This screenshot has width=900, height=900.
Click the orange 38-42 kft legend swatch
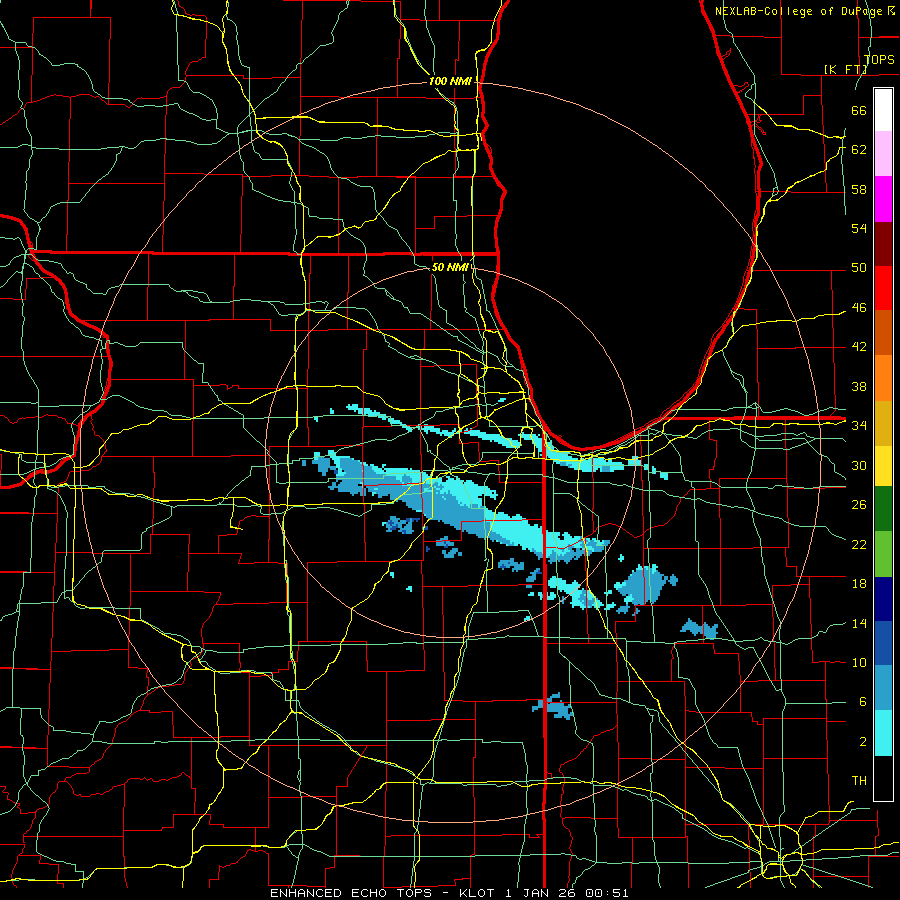point(883,377)
